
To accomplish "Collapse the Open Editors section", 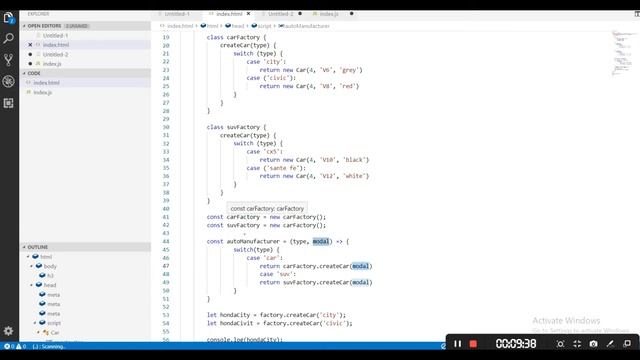I will point(24,26).
